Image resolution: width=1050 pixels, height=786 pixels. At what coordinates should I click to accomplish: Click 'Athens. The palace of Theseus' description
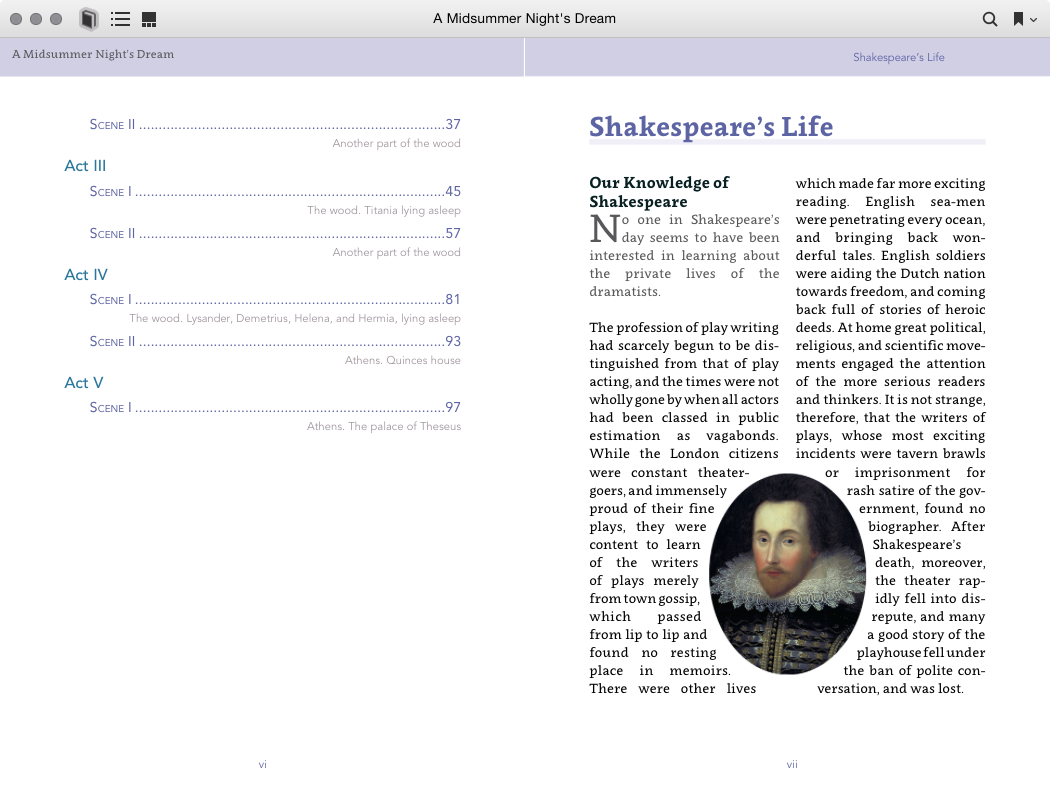pyautogui.click(x=384, y=426)
